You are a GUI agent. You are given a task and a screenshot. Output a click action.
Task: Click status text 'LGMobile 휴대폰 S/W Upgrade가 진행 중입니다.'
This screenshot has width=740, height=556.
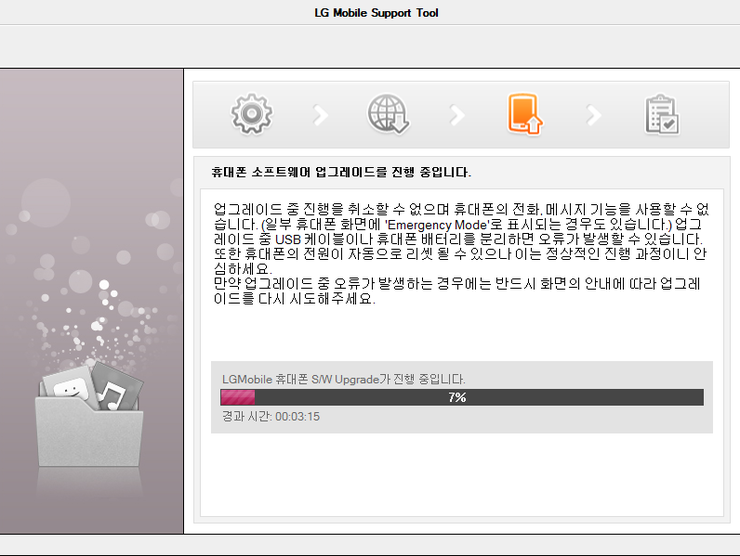click(x=344, y=379)
